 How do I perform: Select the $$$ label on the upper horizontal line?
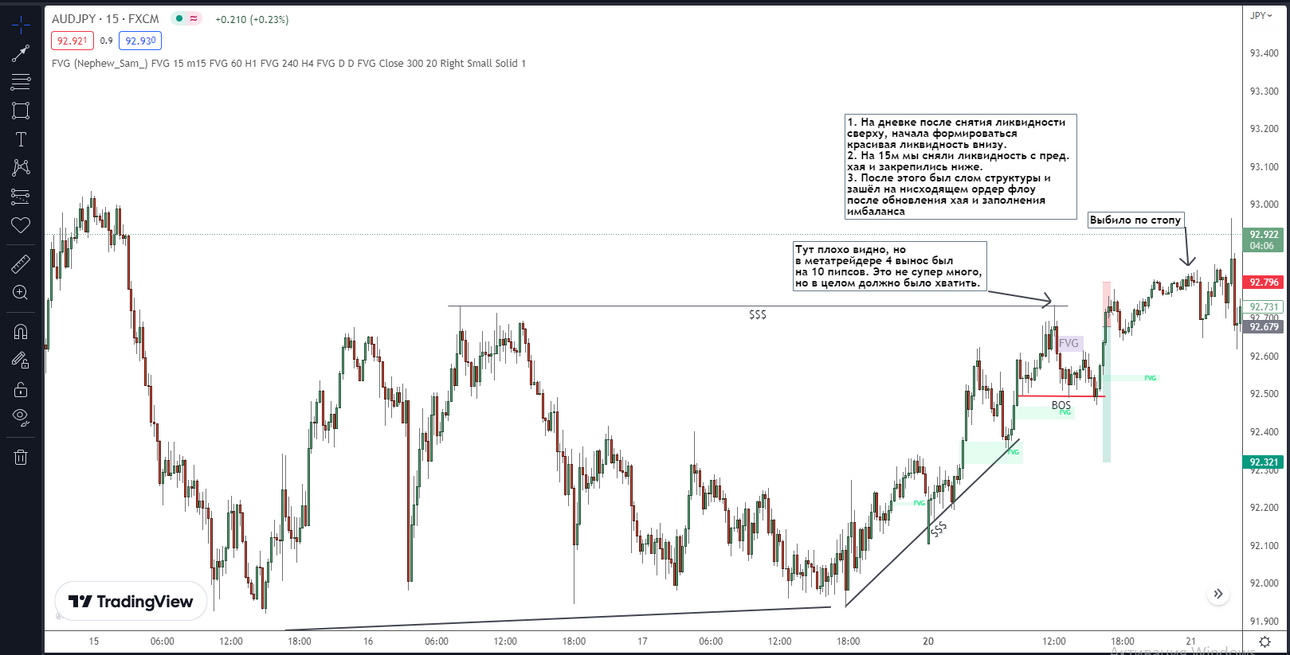[758, 314]
